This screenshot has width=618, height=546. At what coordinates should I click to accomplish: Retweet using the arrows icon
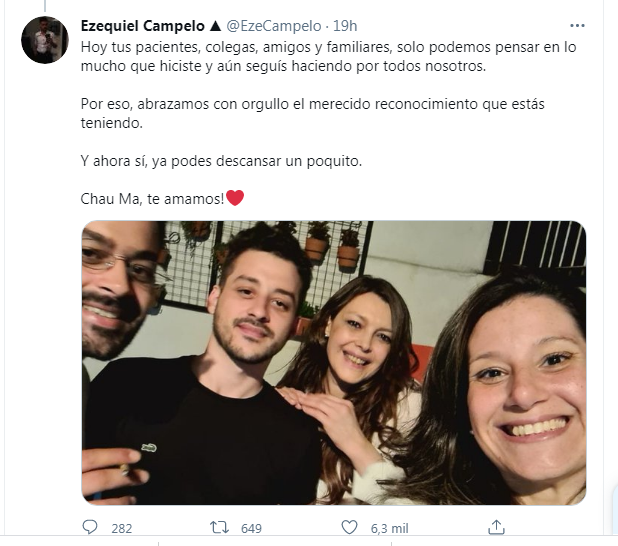pos(219,527)
